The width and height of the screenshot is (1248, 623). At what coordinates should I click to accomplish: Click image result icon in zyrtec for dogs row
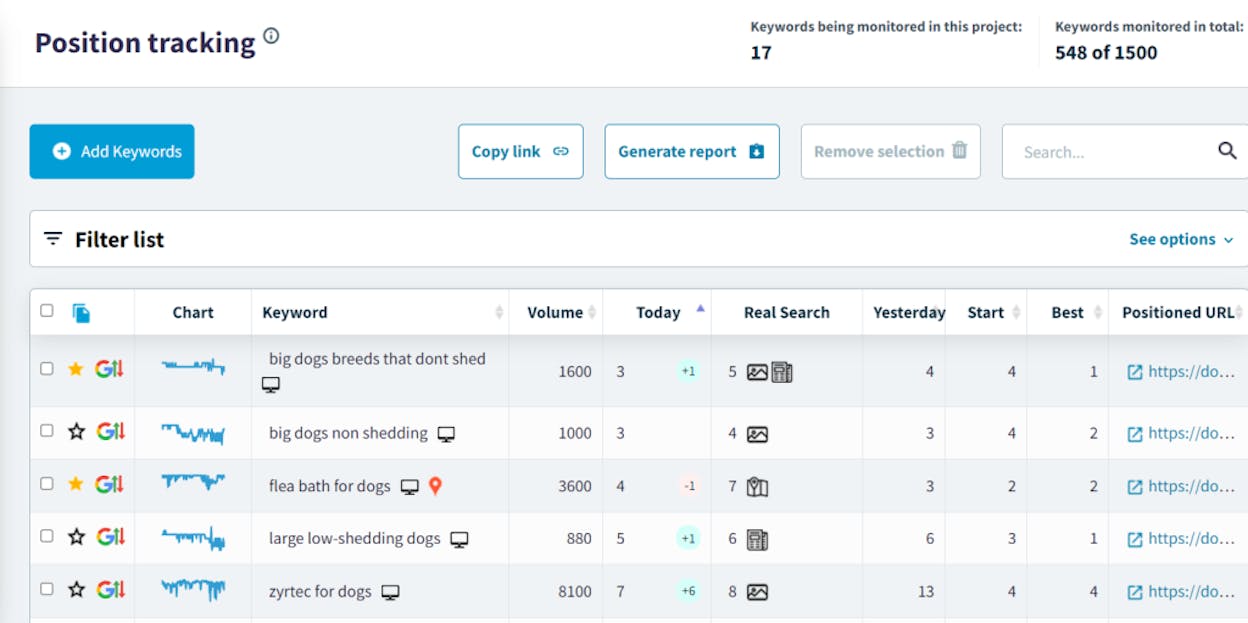click(757, 592)
